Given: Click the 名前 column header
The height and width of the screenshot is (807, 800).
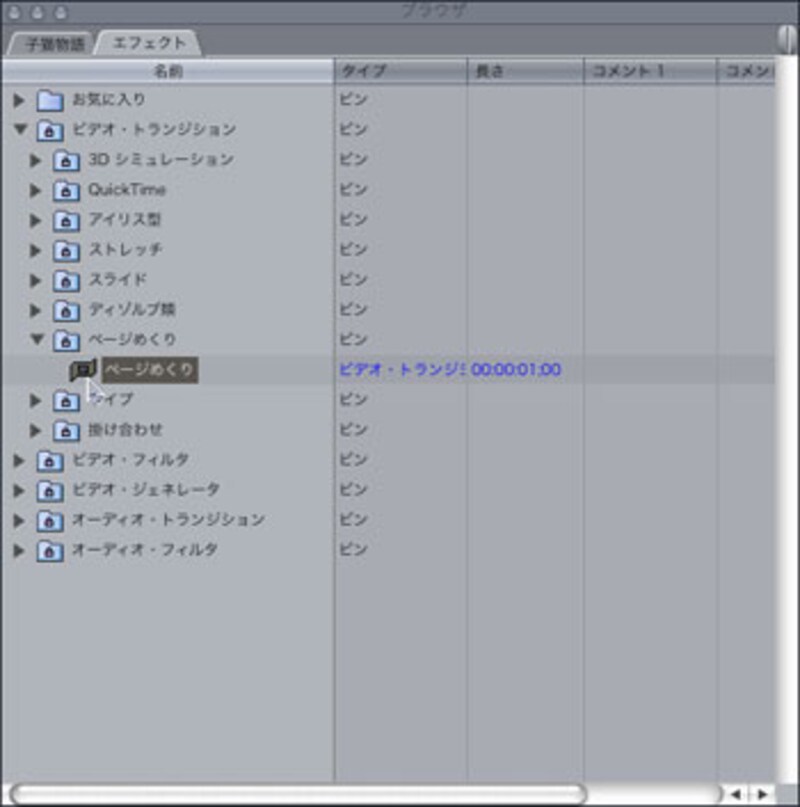Looking at the screenshot, I should (x=168, y=72).
